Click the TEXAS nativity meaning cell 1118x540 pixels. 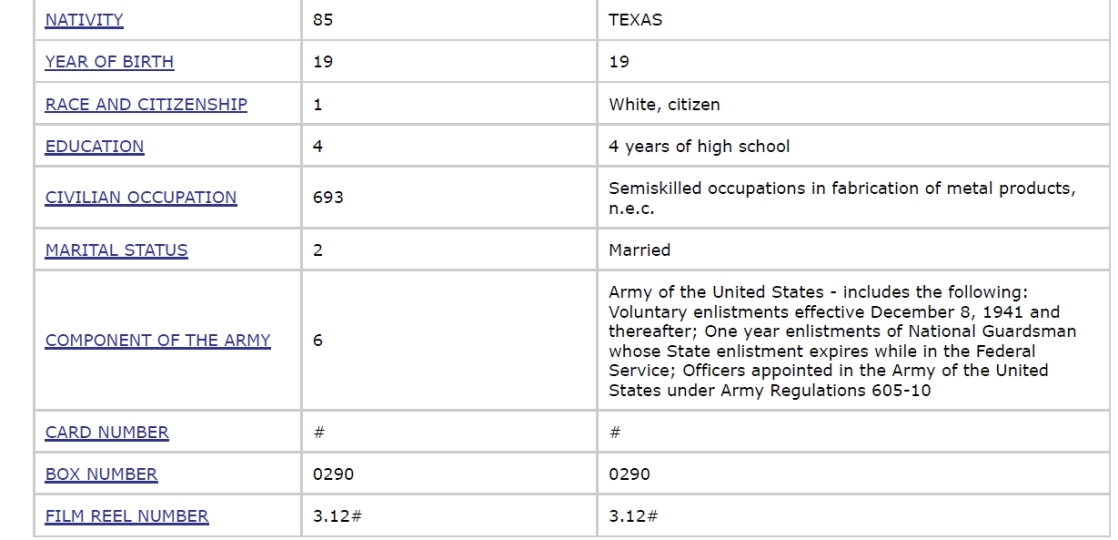[635, 20]
